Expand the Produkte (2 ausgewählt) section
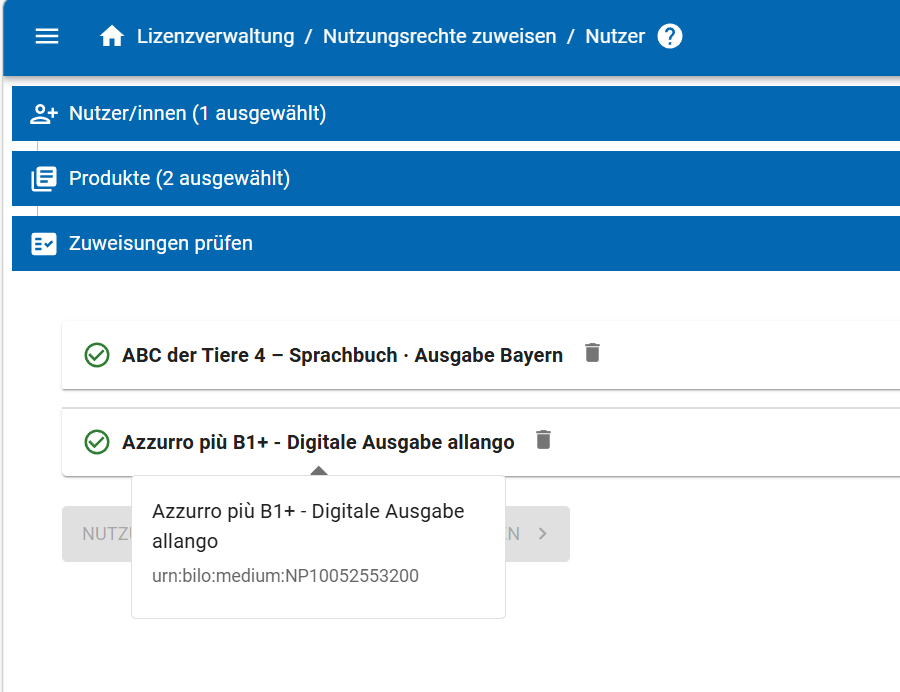The image size is (900, 692). [x=180, y=179]
